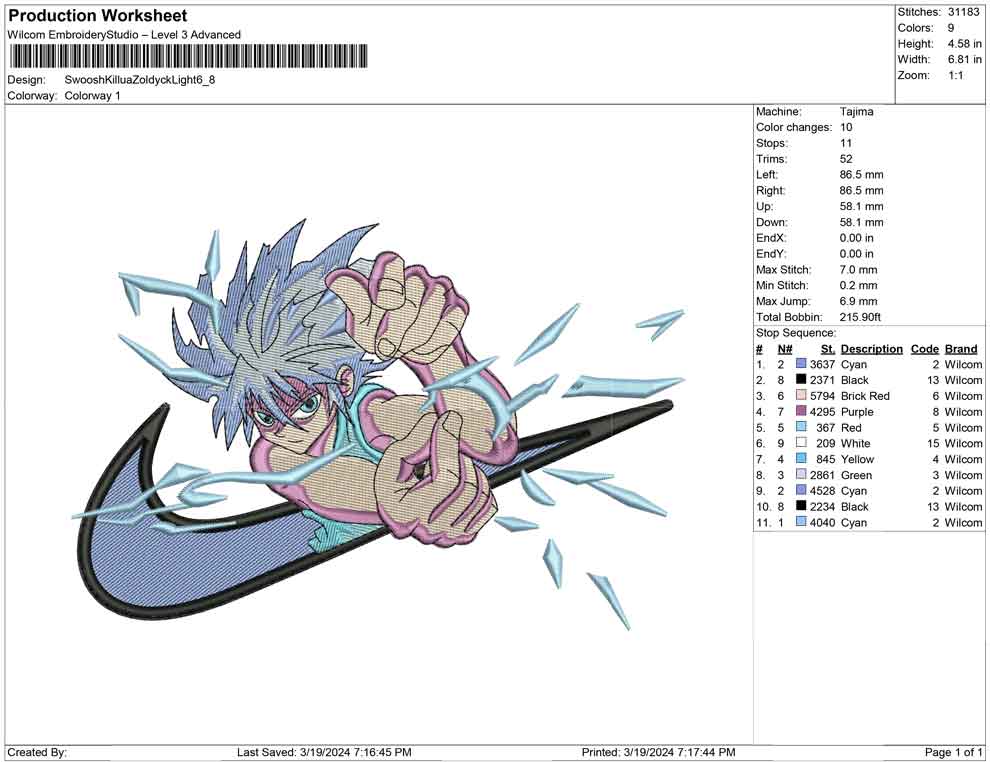990x762 pixels.
Task: Click the color swatch for thread 3637 Cyan
Action: 801,364
